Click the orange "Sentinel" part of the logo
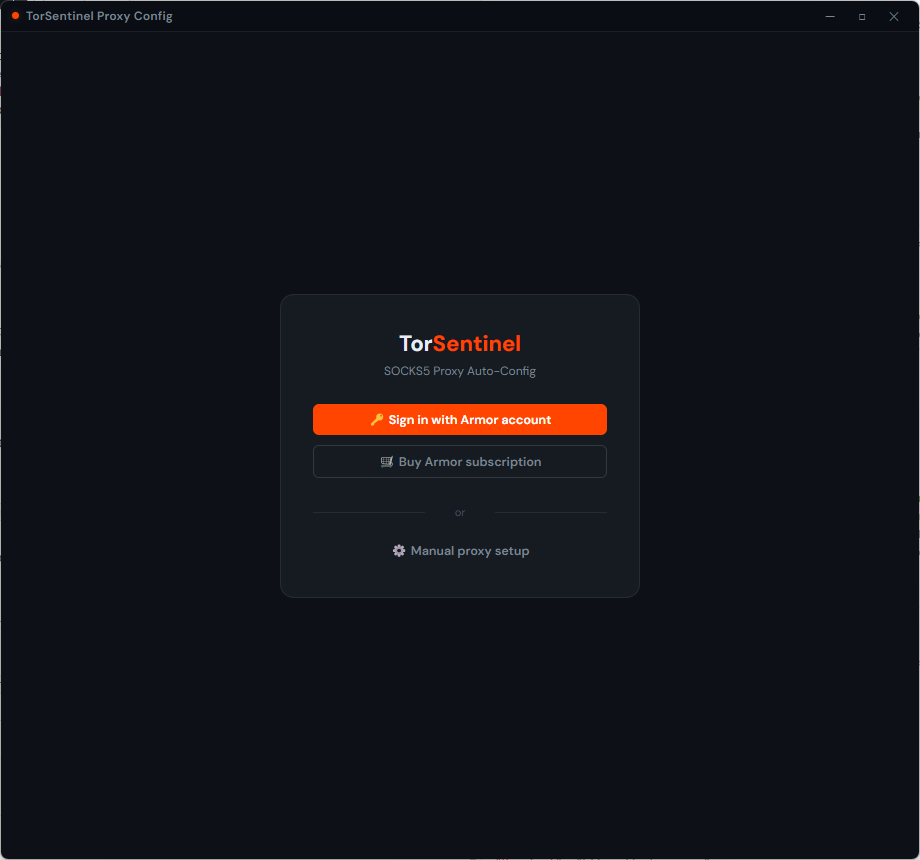 tap(478, 343)
